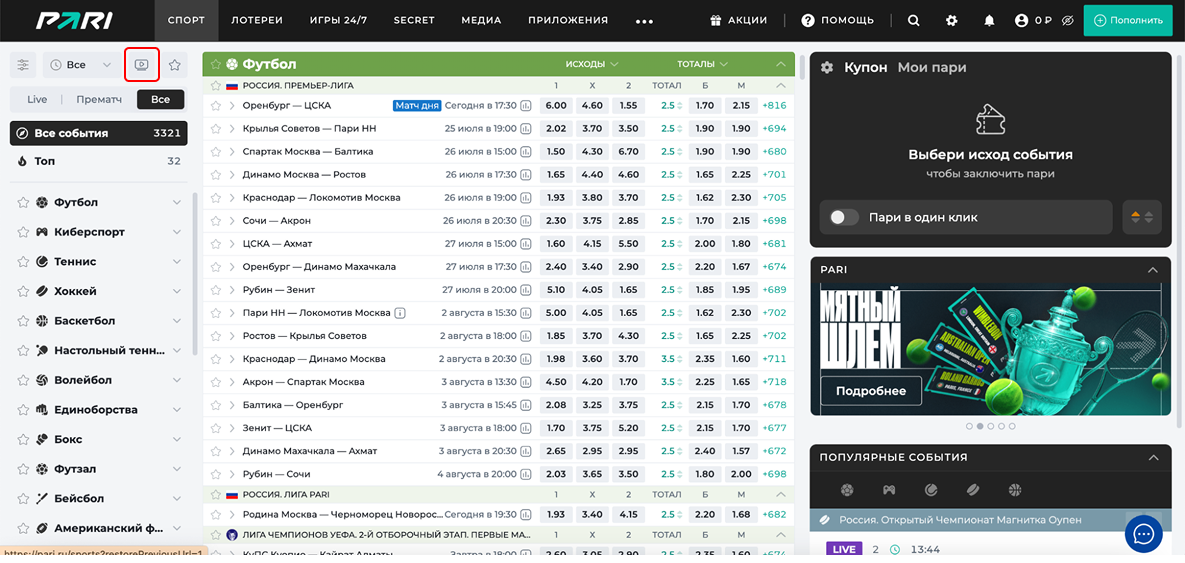The height and width of the screenshot is (563, 1185).
Task: Enable the one-click bet toggle
Action: pyautogui.click(x=844, y=217)
